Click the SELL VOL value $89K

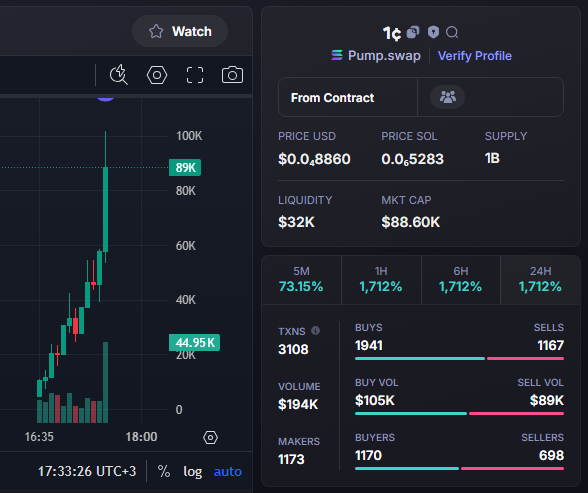(x=547, y=400)
